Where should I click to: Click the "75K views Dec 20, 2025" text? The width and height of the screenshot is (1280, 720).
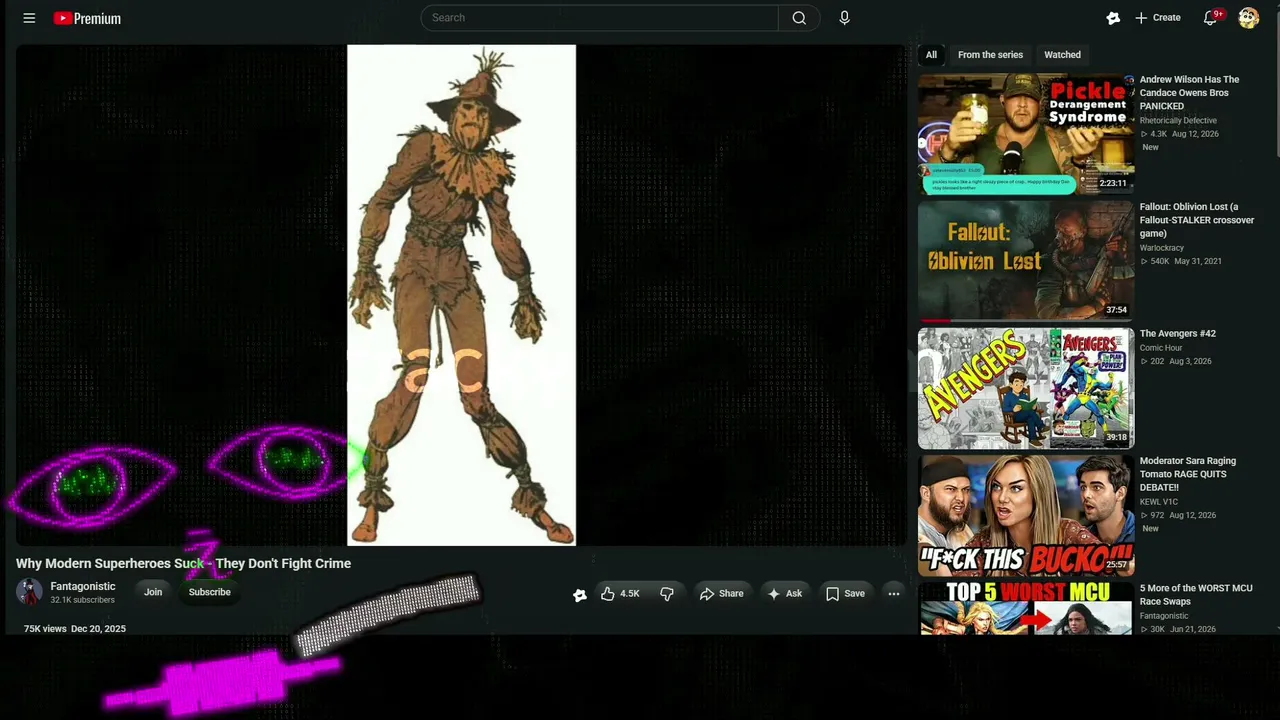click(75, 629)
